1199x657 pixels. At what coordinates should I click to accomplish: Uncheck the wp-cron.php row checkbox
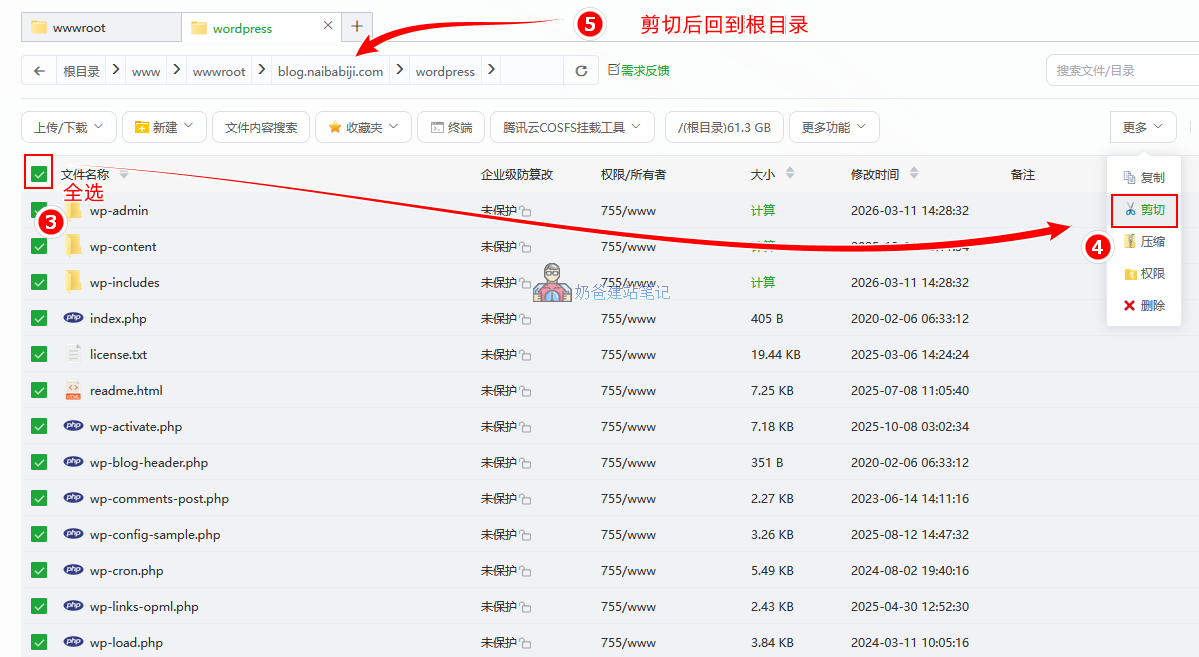(39, 570)
